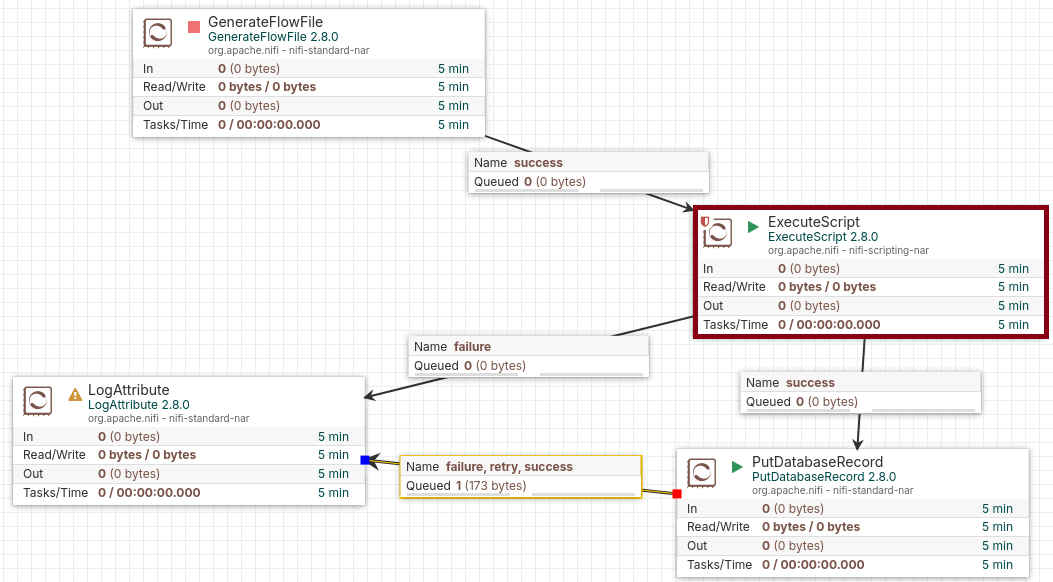The image size is (1053, 582).
Task: Click the green running icon on ExecuteScript
Action: (753, 227)
